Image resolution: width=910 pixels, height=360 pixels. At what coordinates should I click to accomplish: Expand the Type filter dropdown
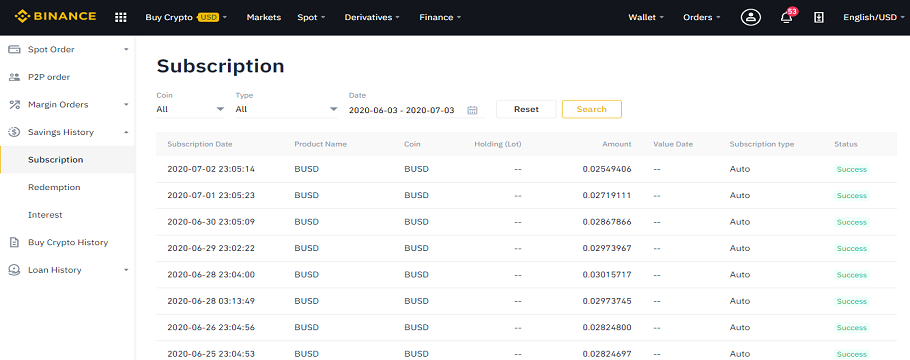point(287,109)
